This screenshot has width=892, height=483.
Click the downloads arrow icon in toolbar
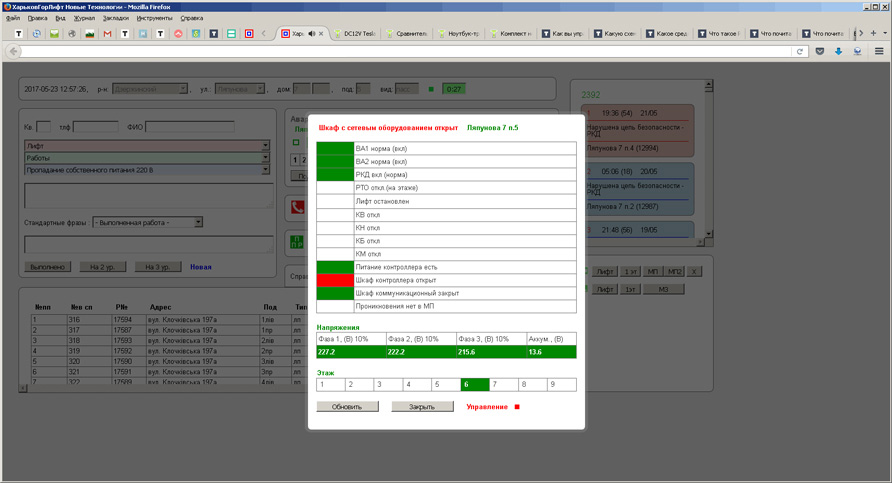[x=839, y=51]
